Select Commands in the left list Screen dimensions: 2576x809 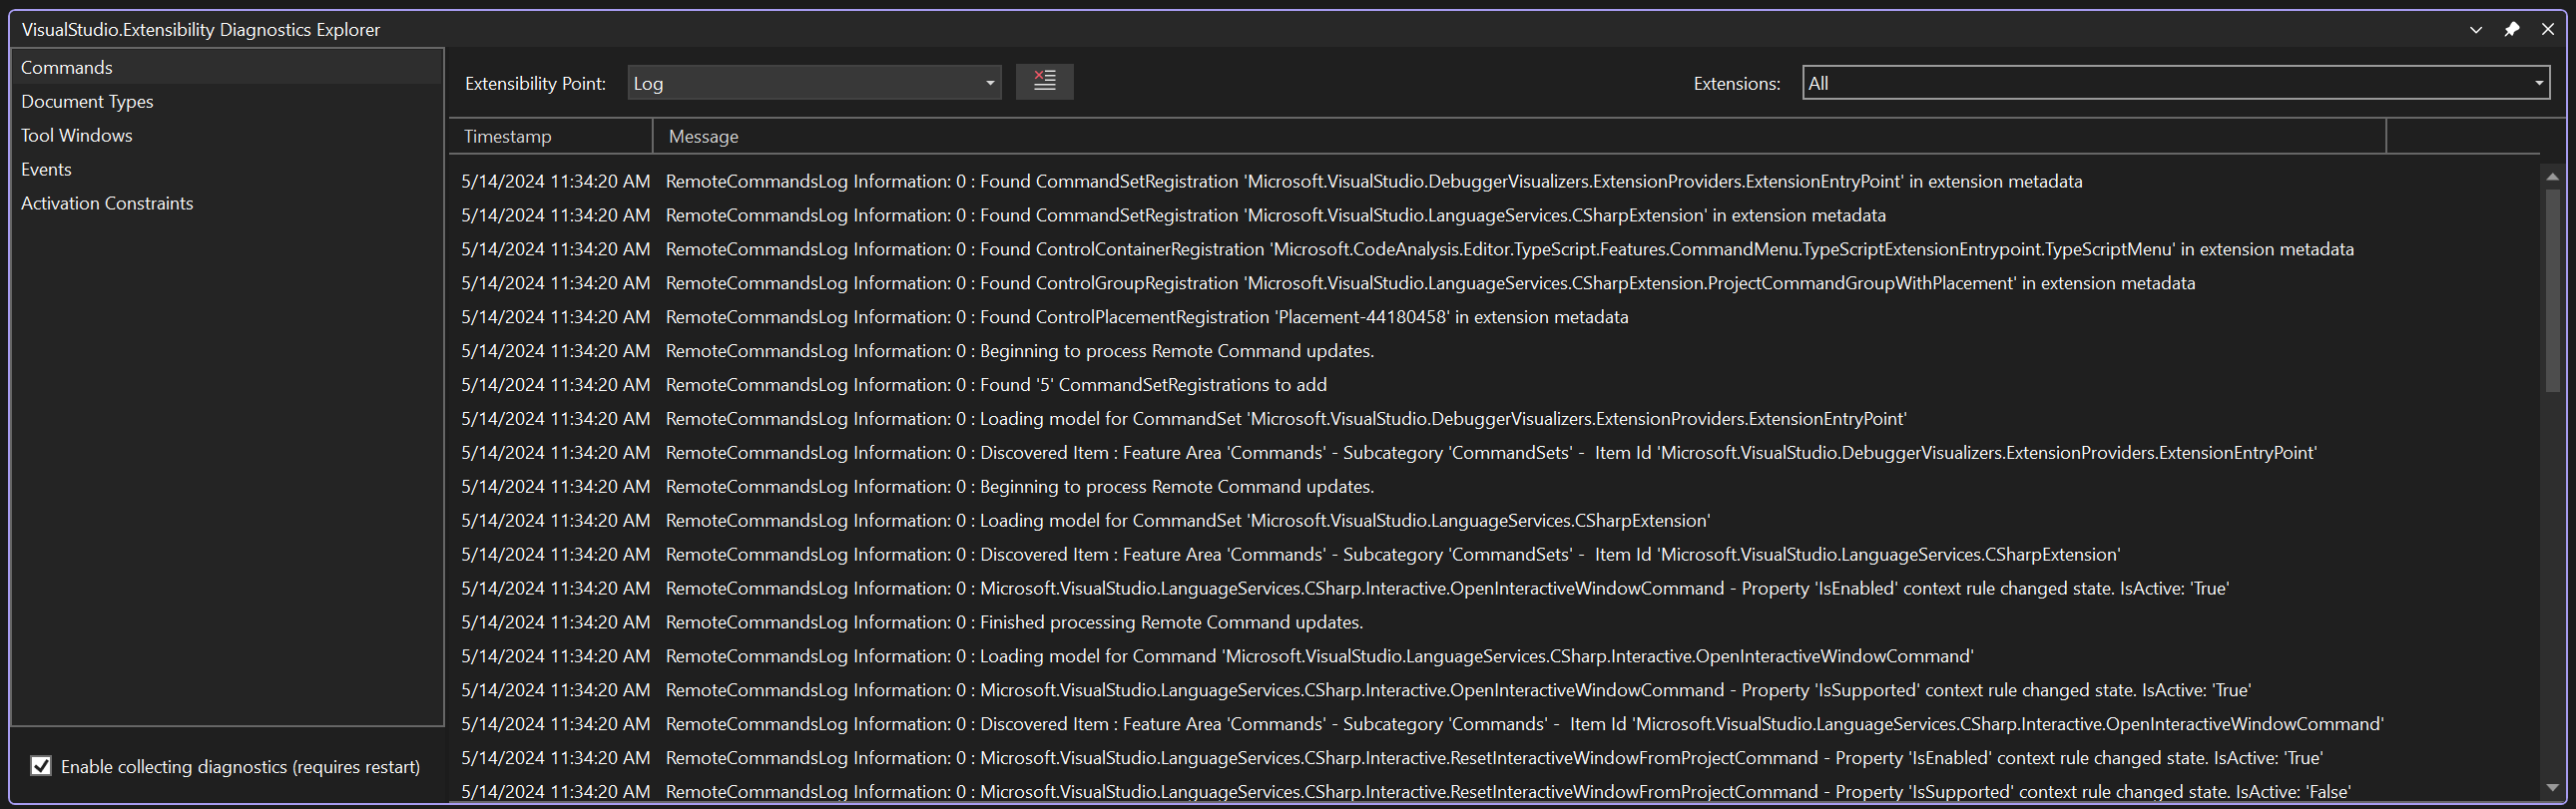(x=228, y=67)
